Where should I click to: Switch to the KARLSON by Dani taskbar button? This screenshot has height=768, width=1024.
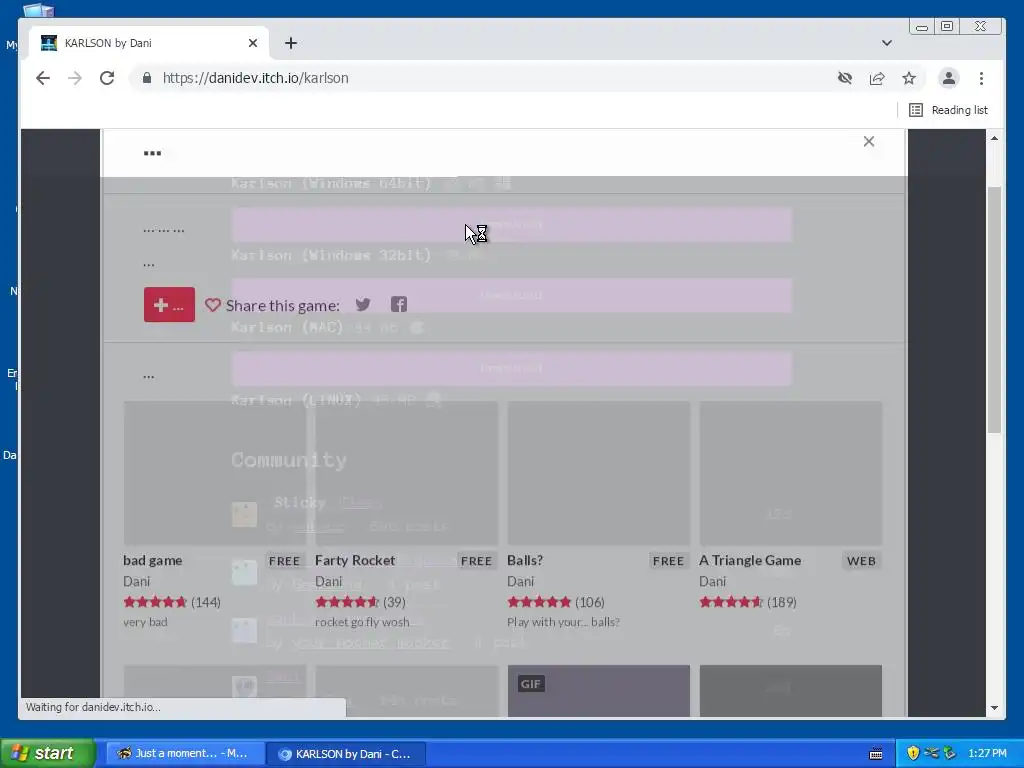pos(347,754)
